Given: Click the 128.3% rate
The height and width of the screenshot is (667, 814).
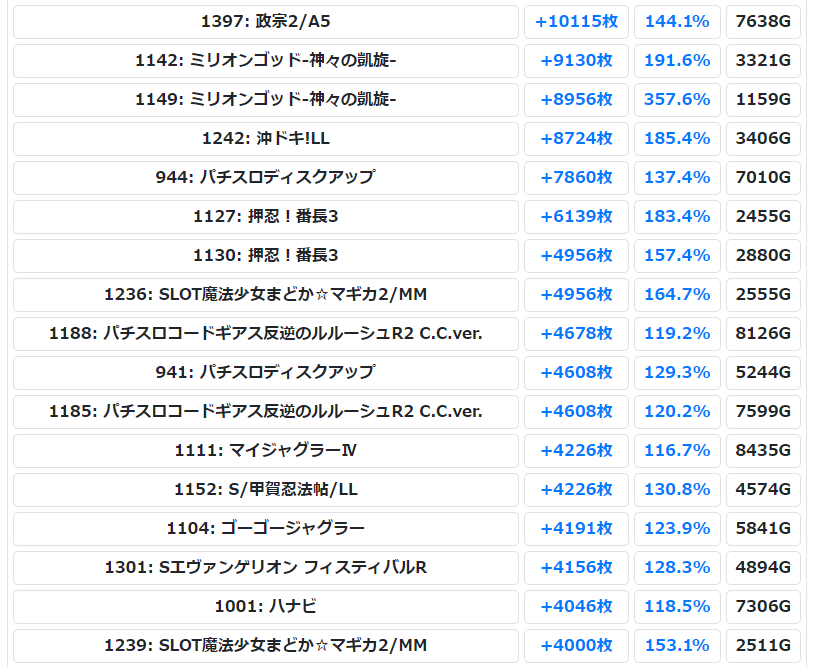Looking at the screenshot, I should [677, 568].
